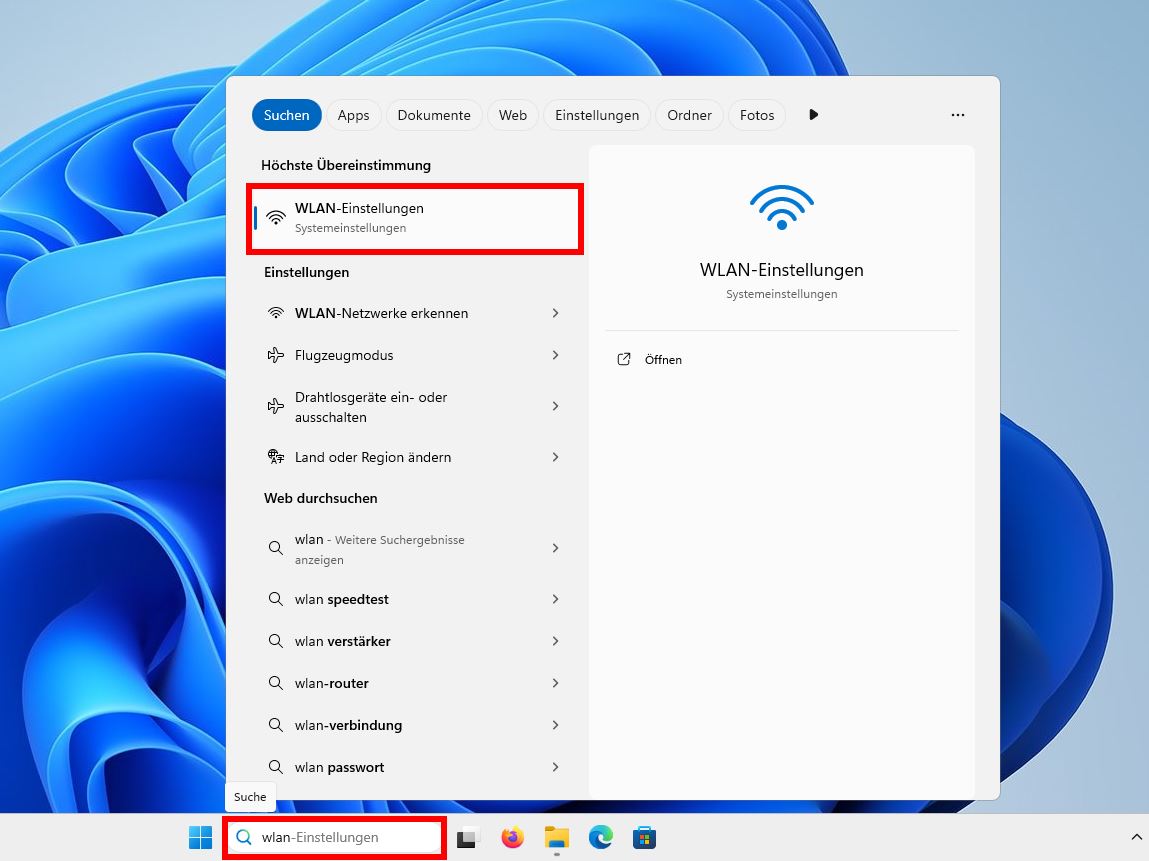Select the wlan-router search suggestion
The image size is (1149, 861).
click(x=332, y=683)
